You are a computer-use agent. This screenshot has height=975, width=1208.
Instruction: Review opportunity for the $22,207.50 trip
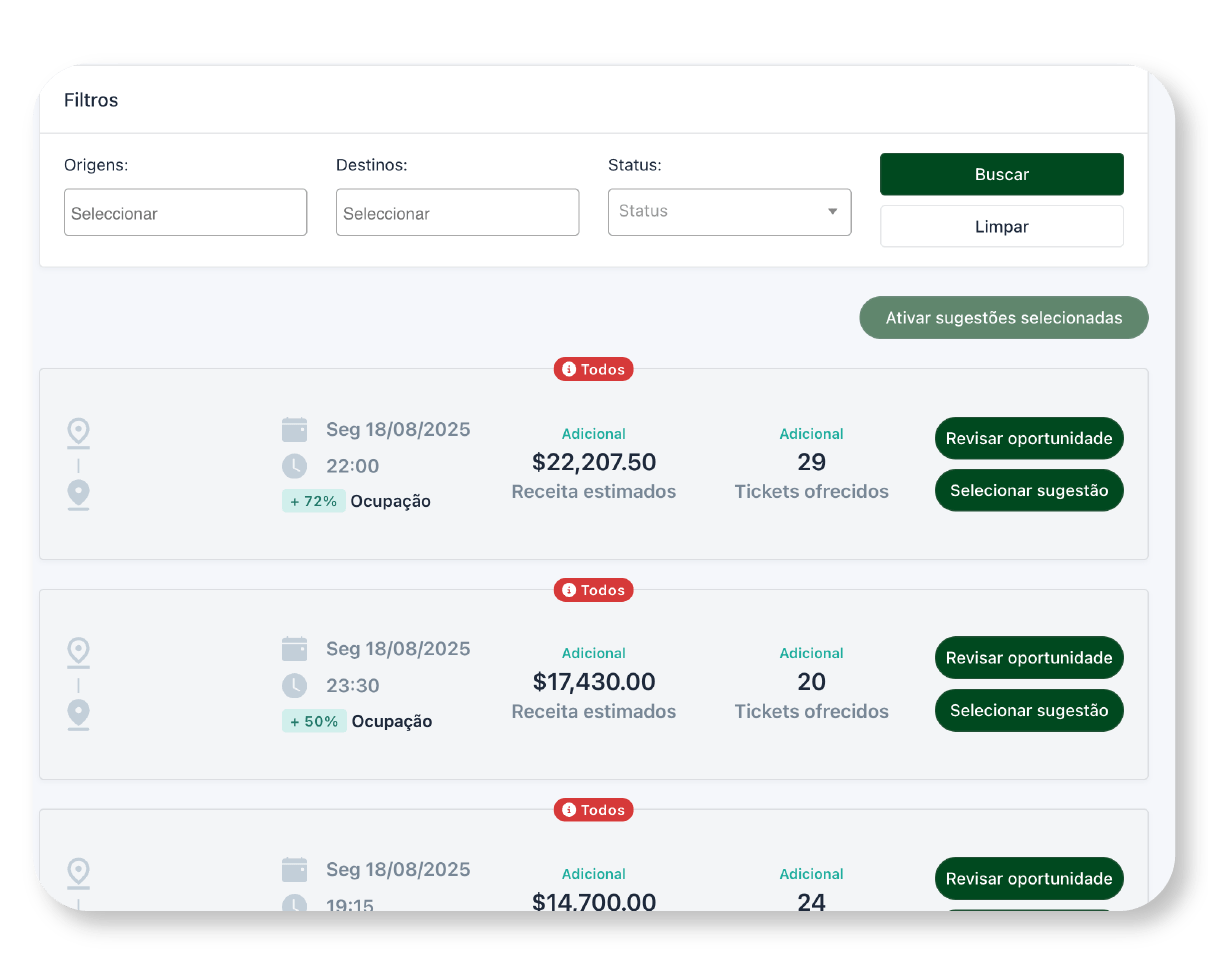(x=1029, y=438)
